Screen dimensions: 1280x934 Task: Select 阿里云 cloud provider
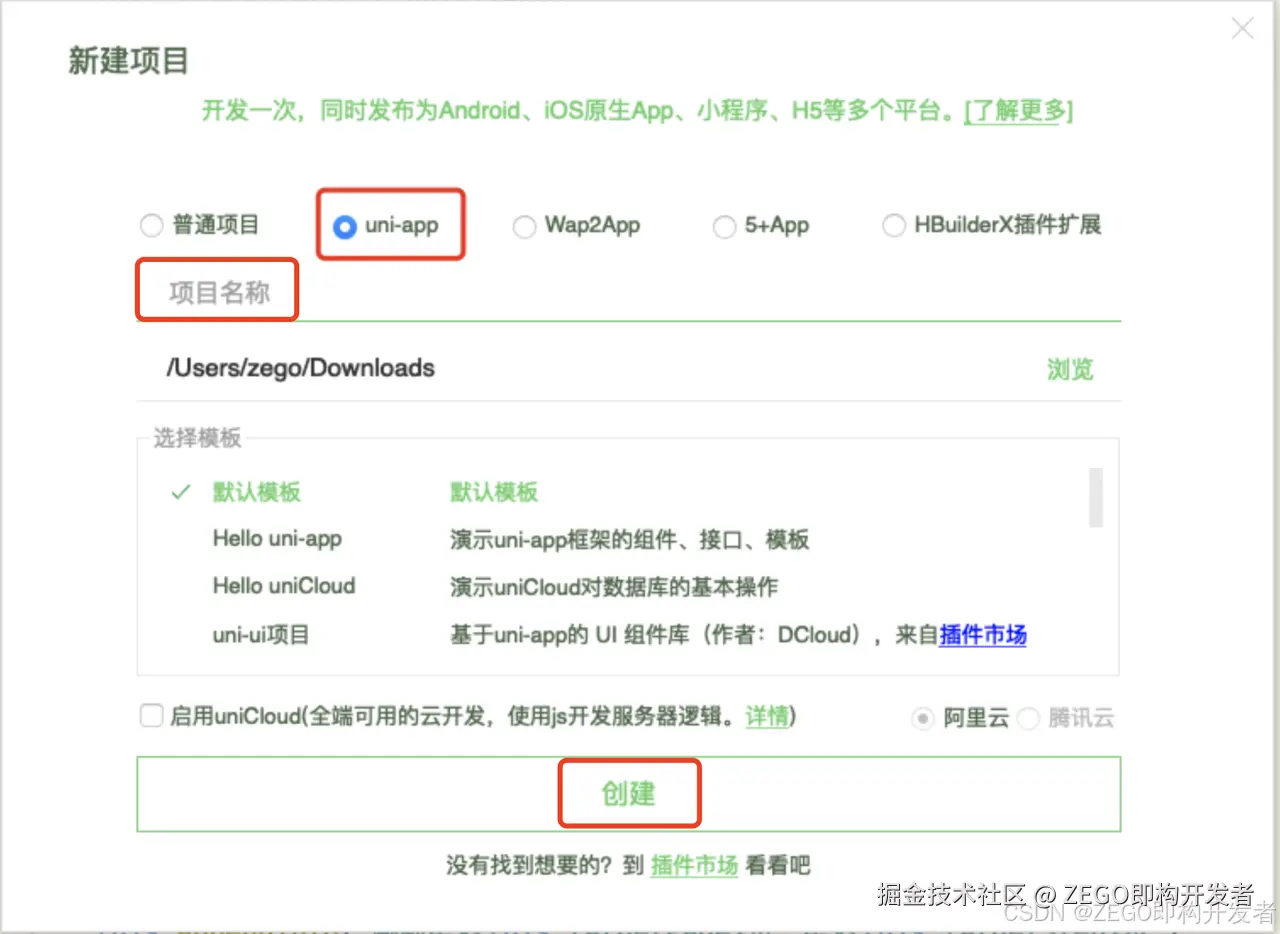(923, 718)
